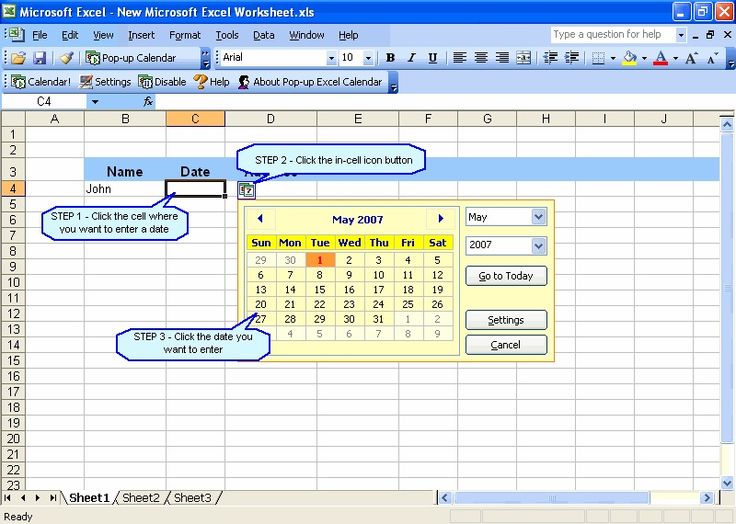The width and height of the screenshot is (736, 524).
Task: Click the Save floppy disk icon
Action: 39,58
